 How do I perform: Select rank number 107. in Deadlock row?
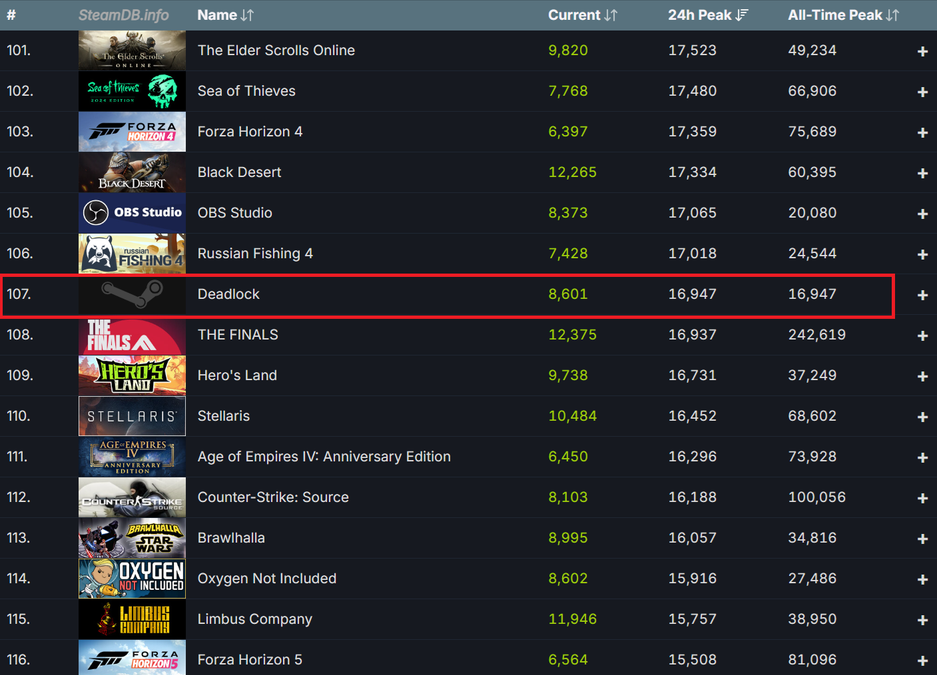click(x=19, y=294)
